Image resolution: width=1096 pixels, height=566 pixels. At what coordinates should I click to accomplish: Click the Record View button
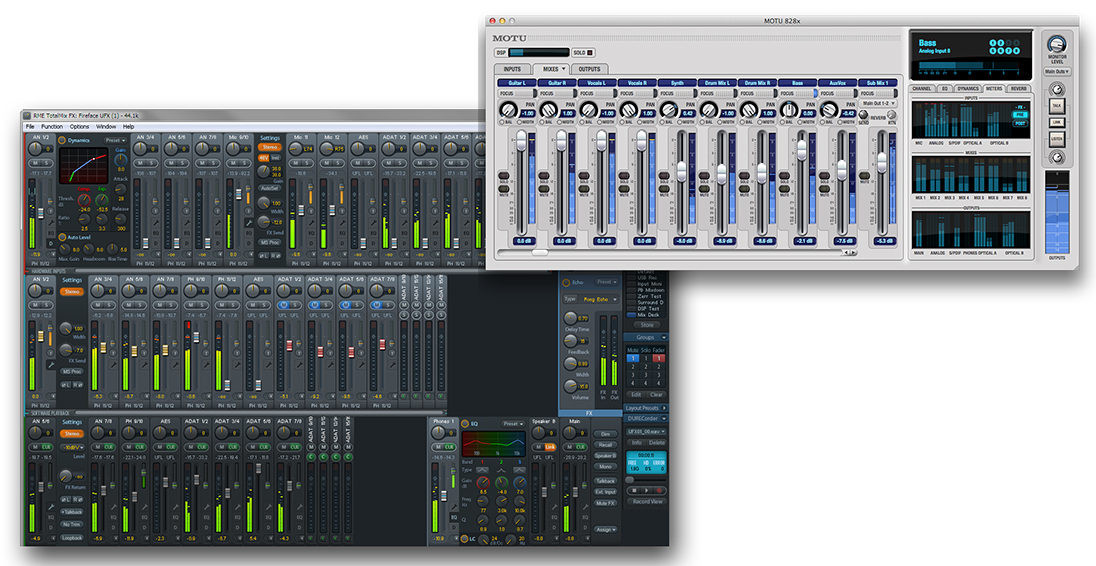[x=647, y=502]
